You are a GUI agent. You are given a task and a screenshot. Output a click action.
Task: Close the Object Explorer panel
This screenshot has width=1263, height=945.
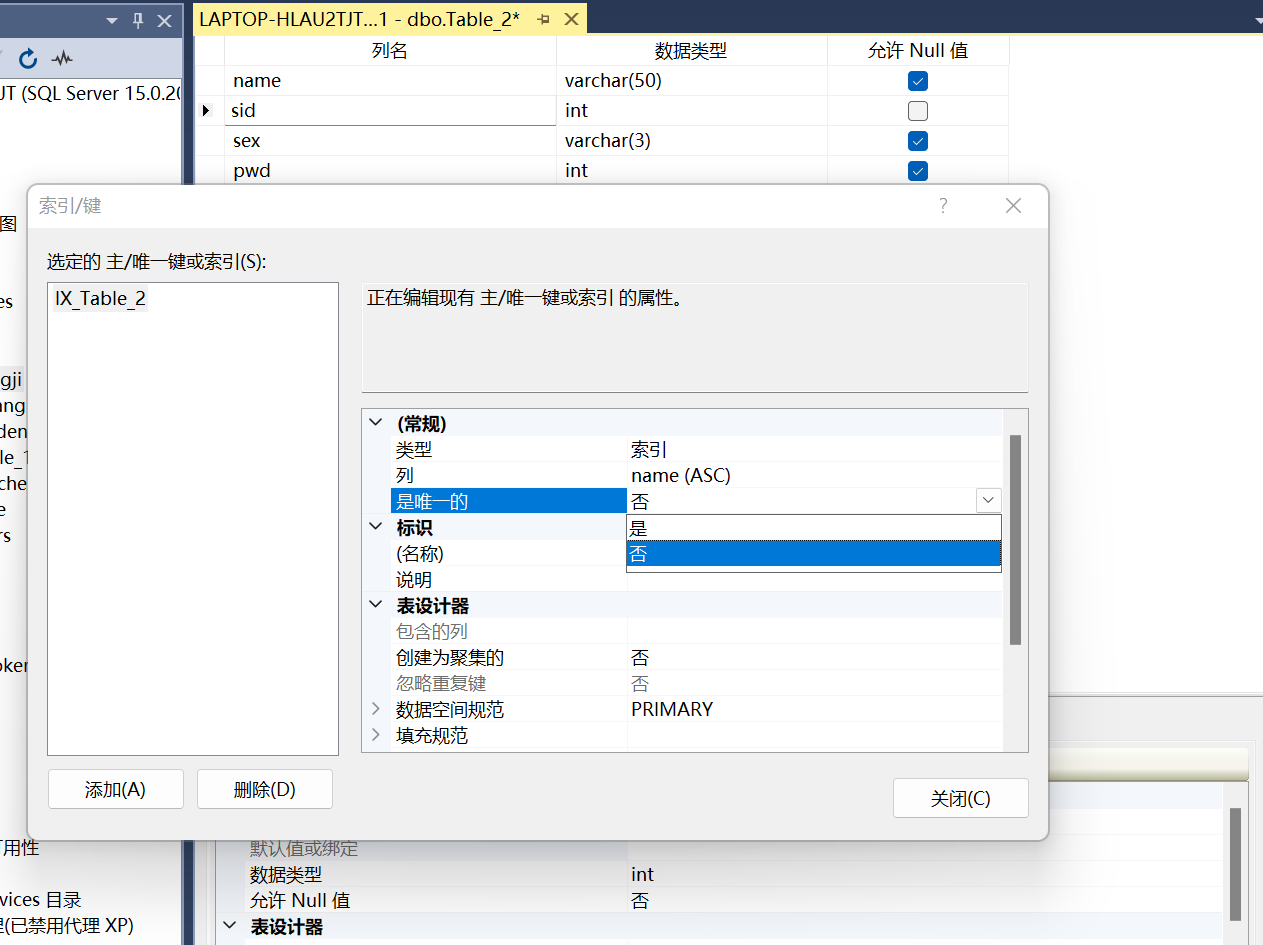coord(164,20)
